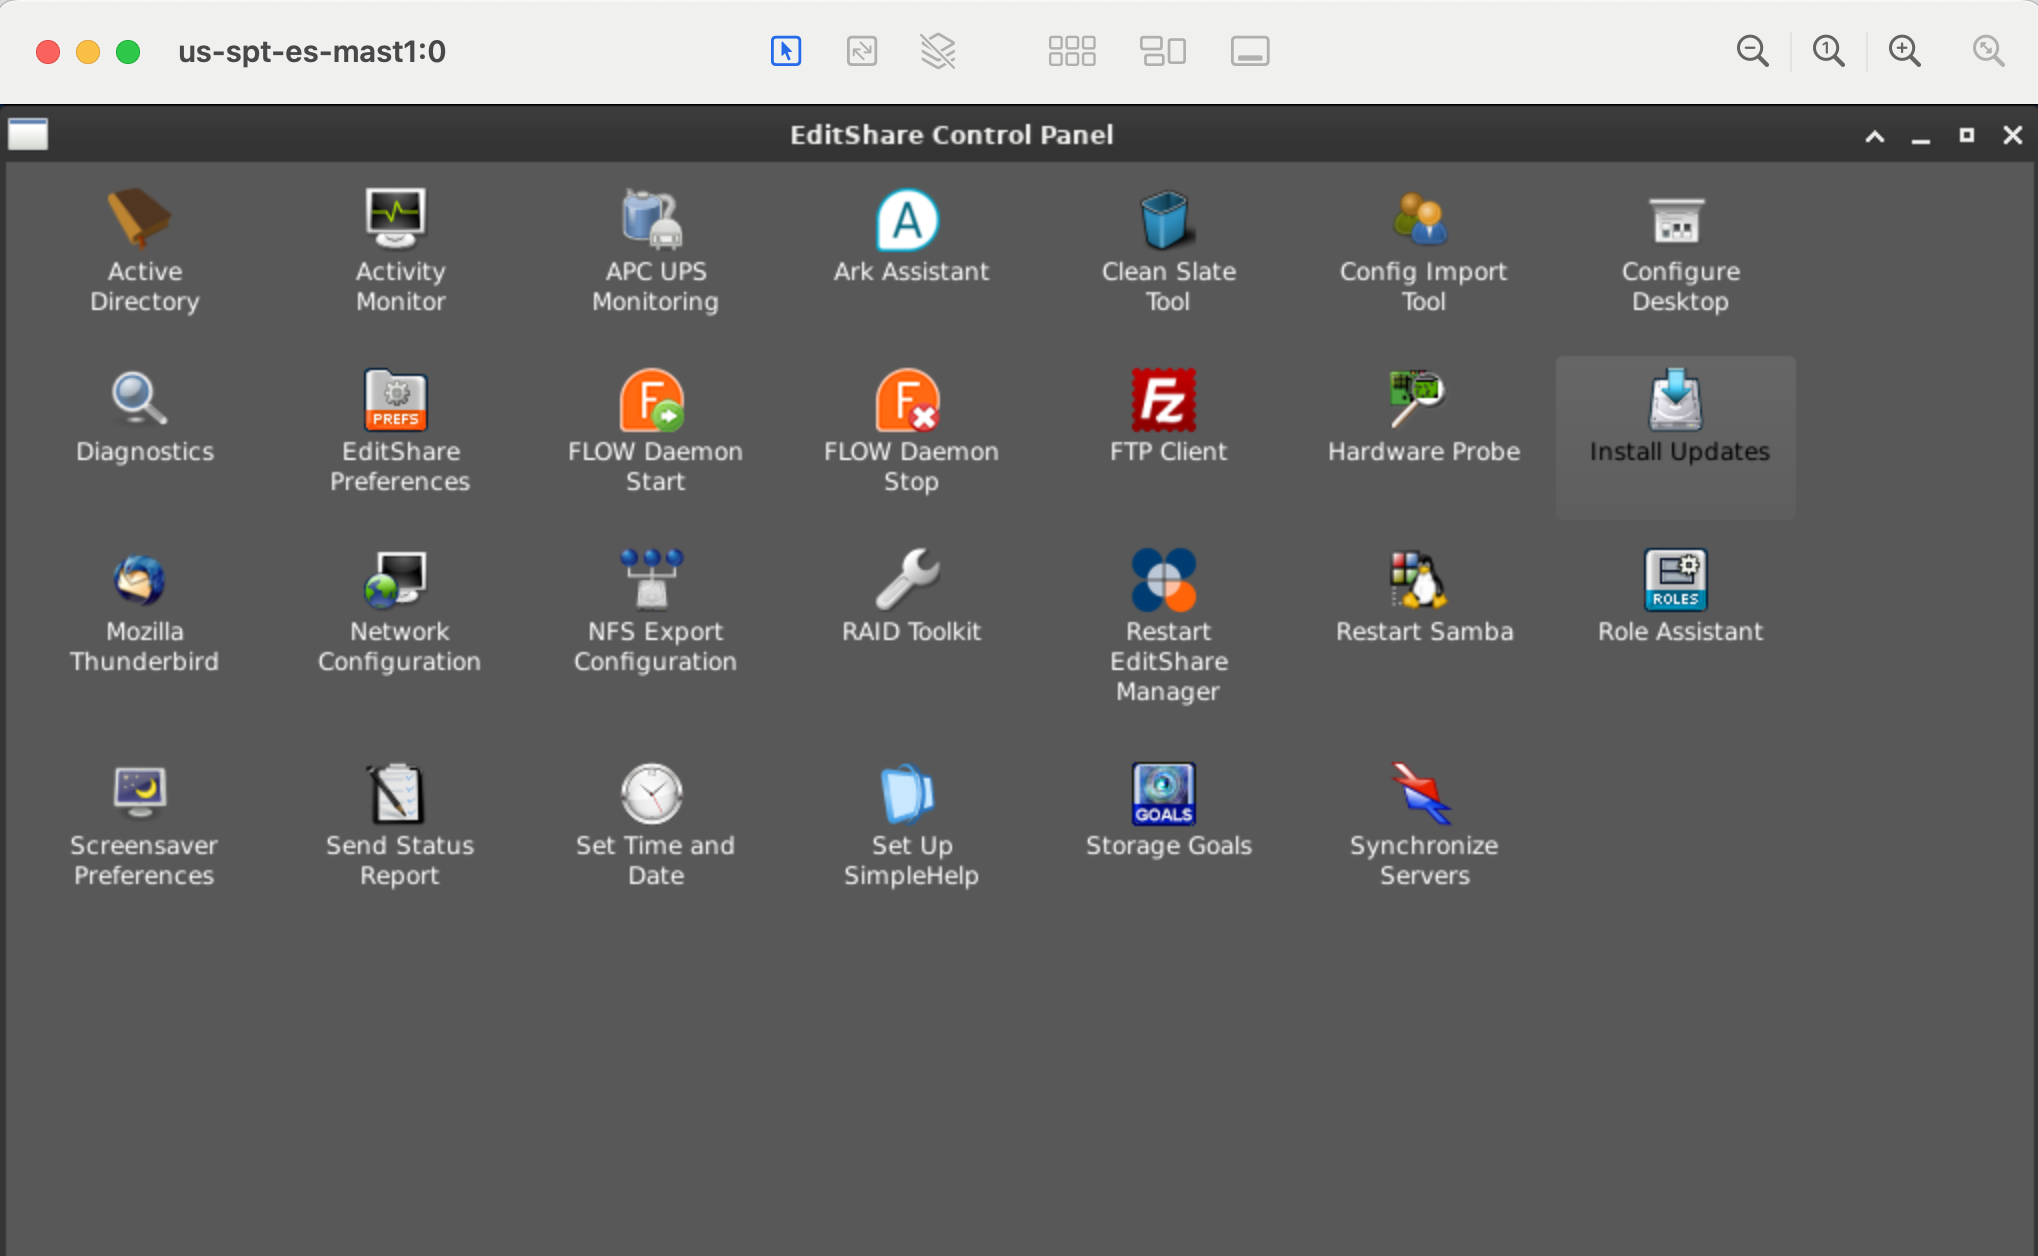The width and height of the screenshot is (2038, 1256).
Task: Open the RAID Toolkit
Action: pyautogui.click(x=909, y=595)
